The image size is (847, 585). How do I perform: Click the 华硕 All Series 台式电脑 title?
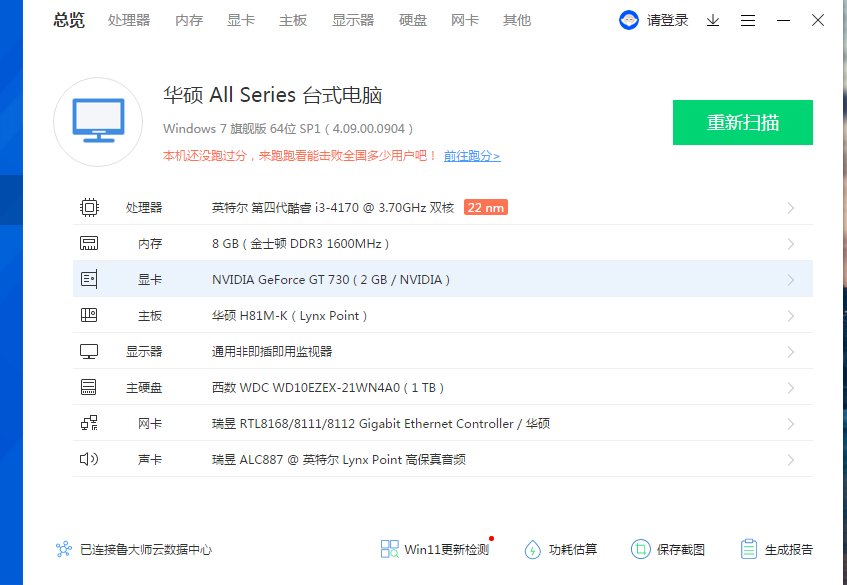[273, 96]
